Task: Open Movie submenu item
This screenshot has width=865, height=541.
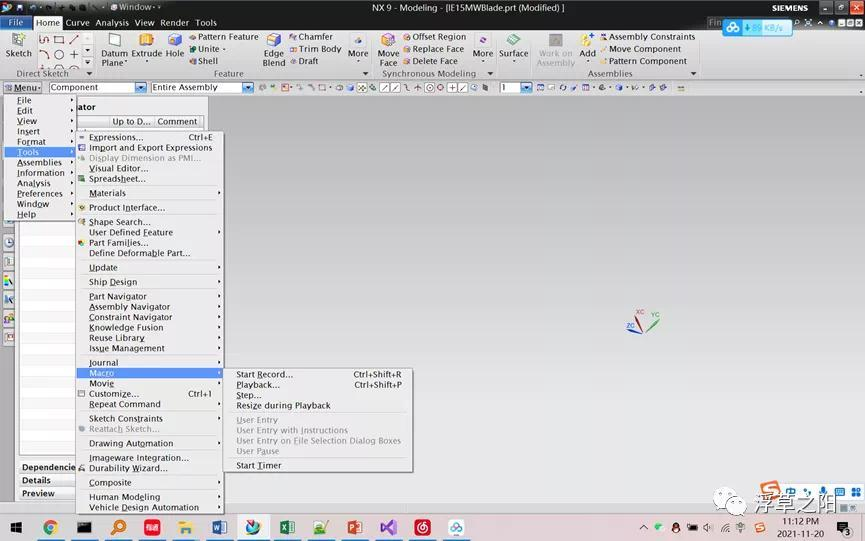Action: 149,383
